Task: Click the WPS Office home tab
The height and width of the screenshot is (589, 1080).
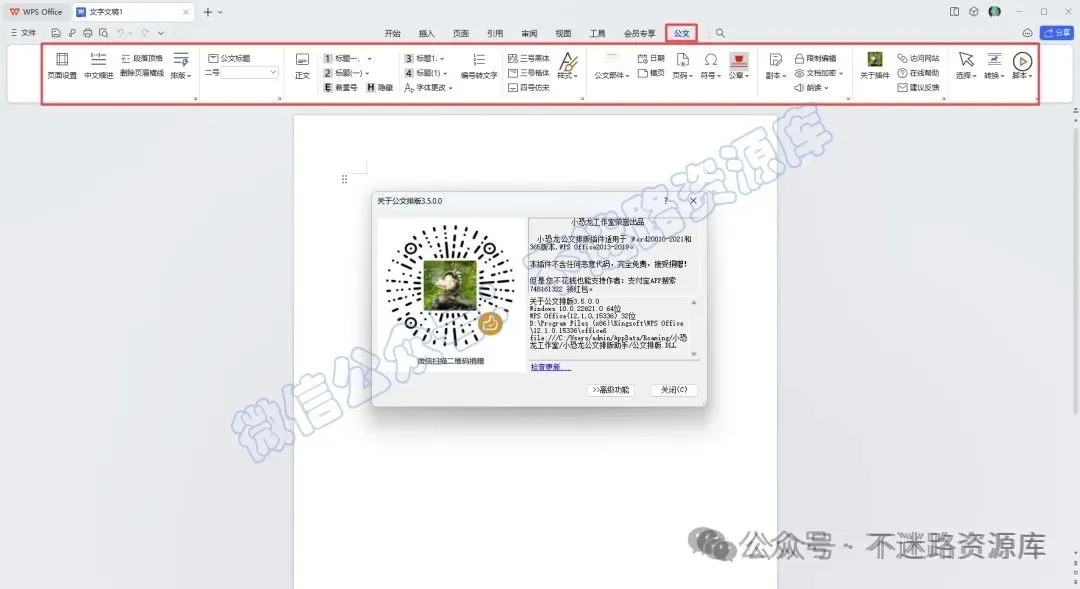Action: [x=36, y=12]
